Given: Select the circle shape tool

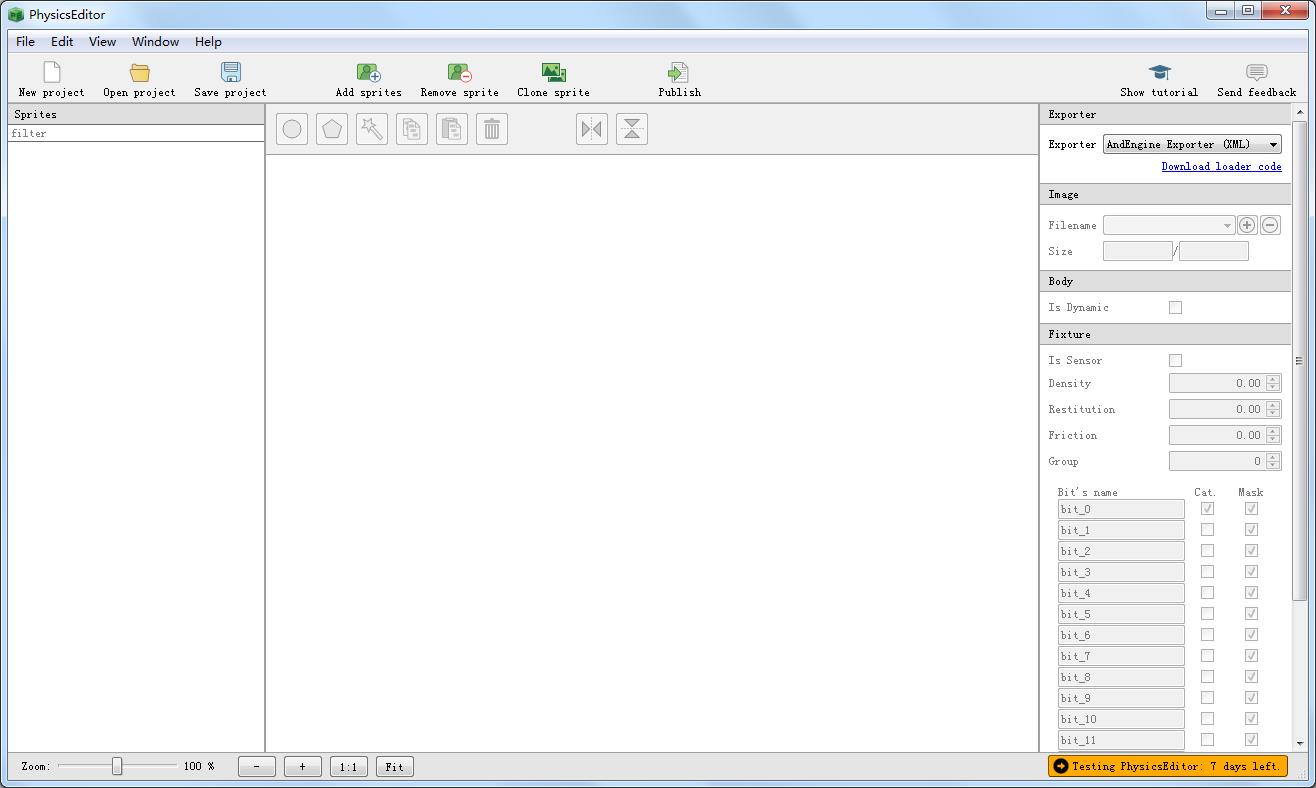Looking at the screenshot, I should coord(292,129).
